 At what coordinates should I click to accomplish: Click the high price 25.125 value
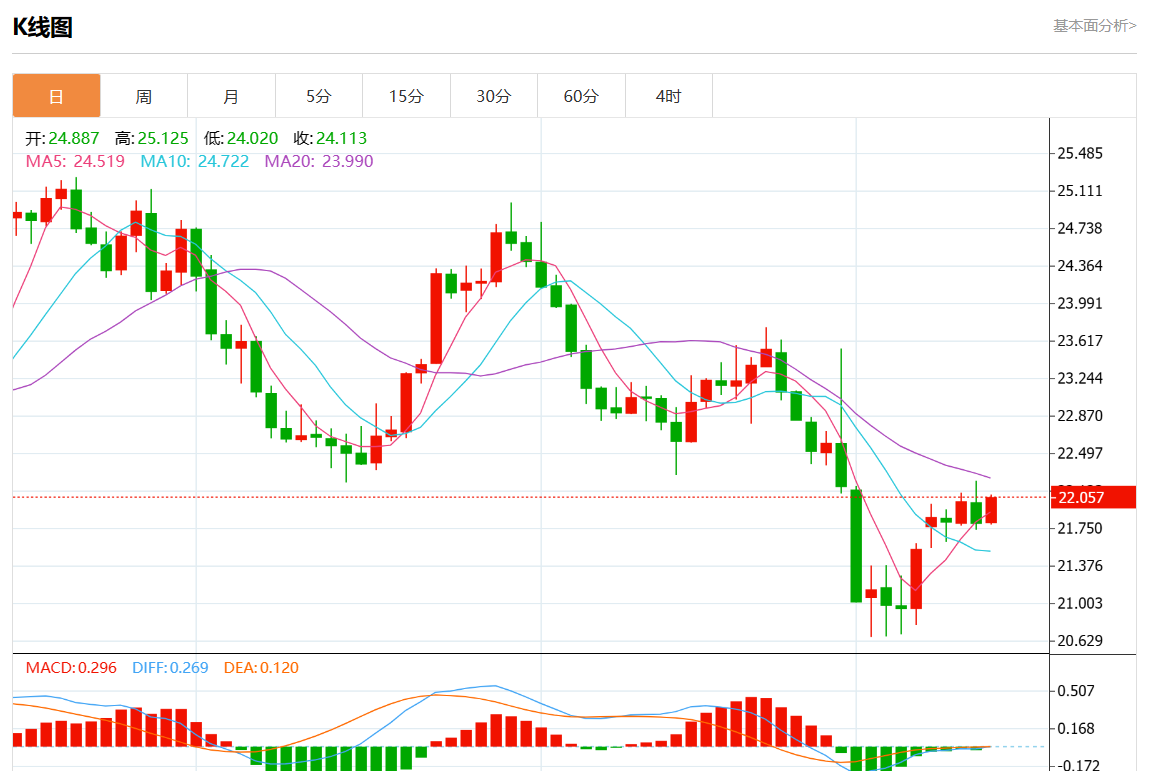click(x=163, y=138)
